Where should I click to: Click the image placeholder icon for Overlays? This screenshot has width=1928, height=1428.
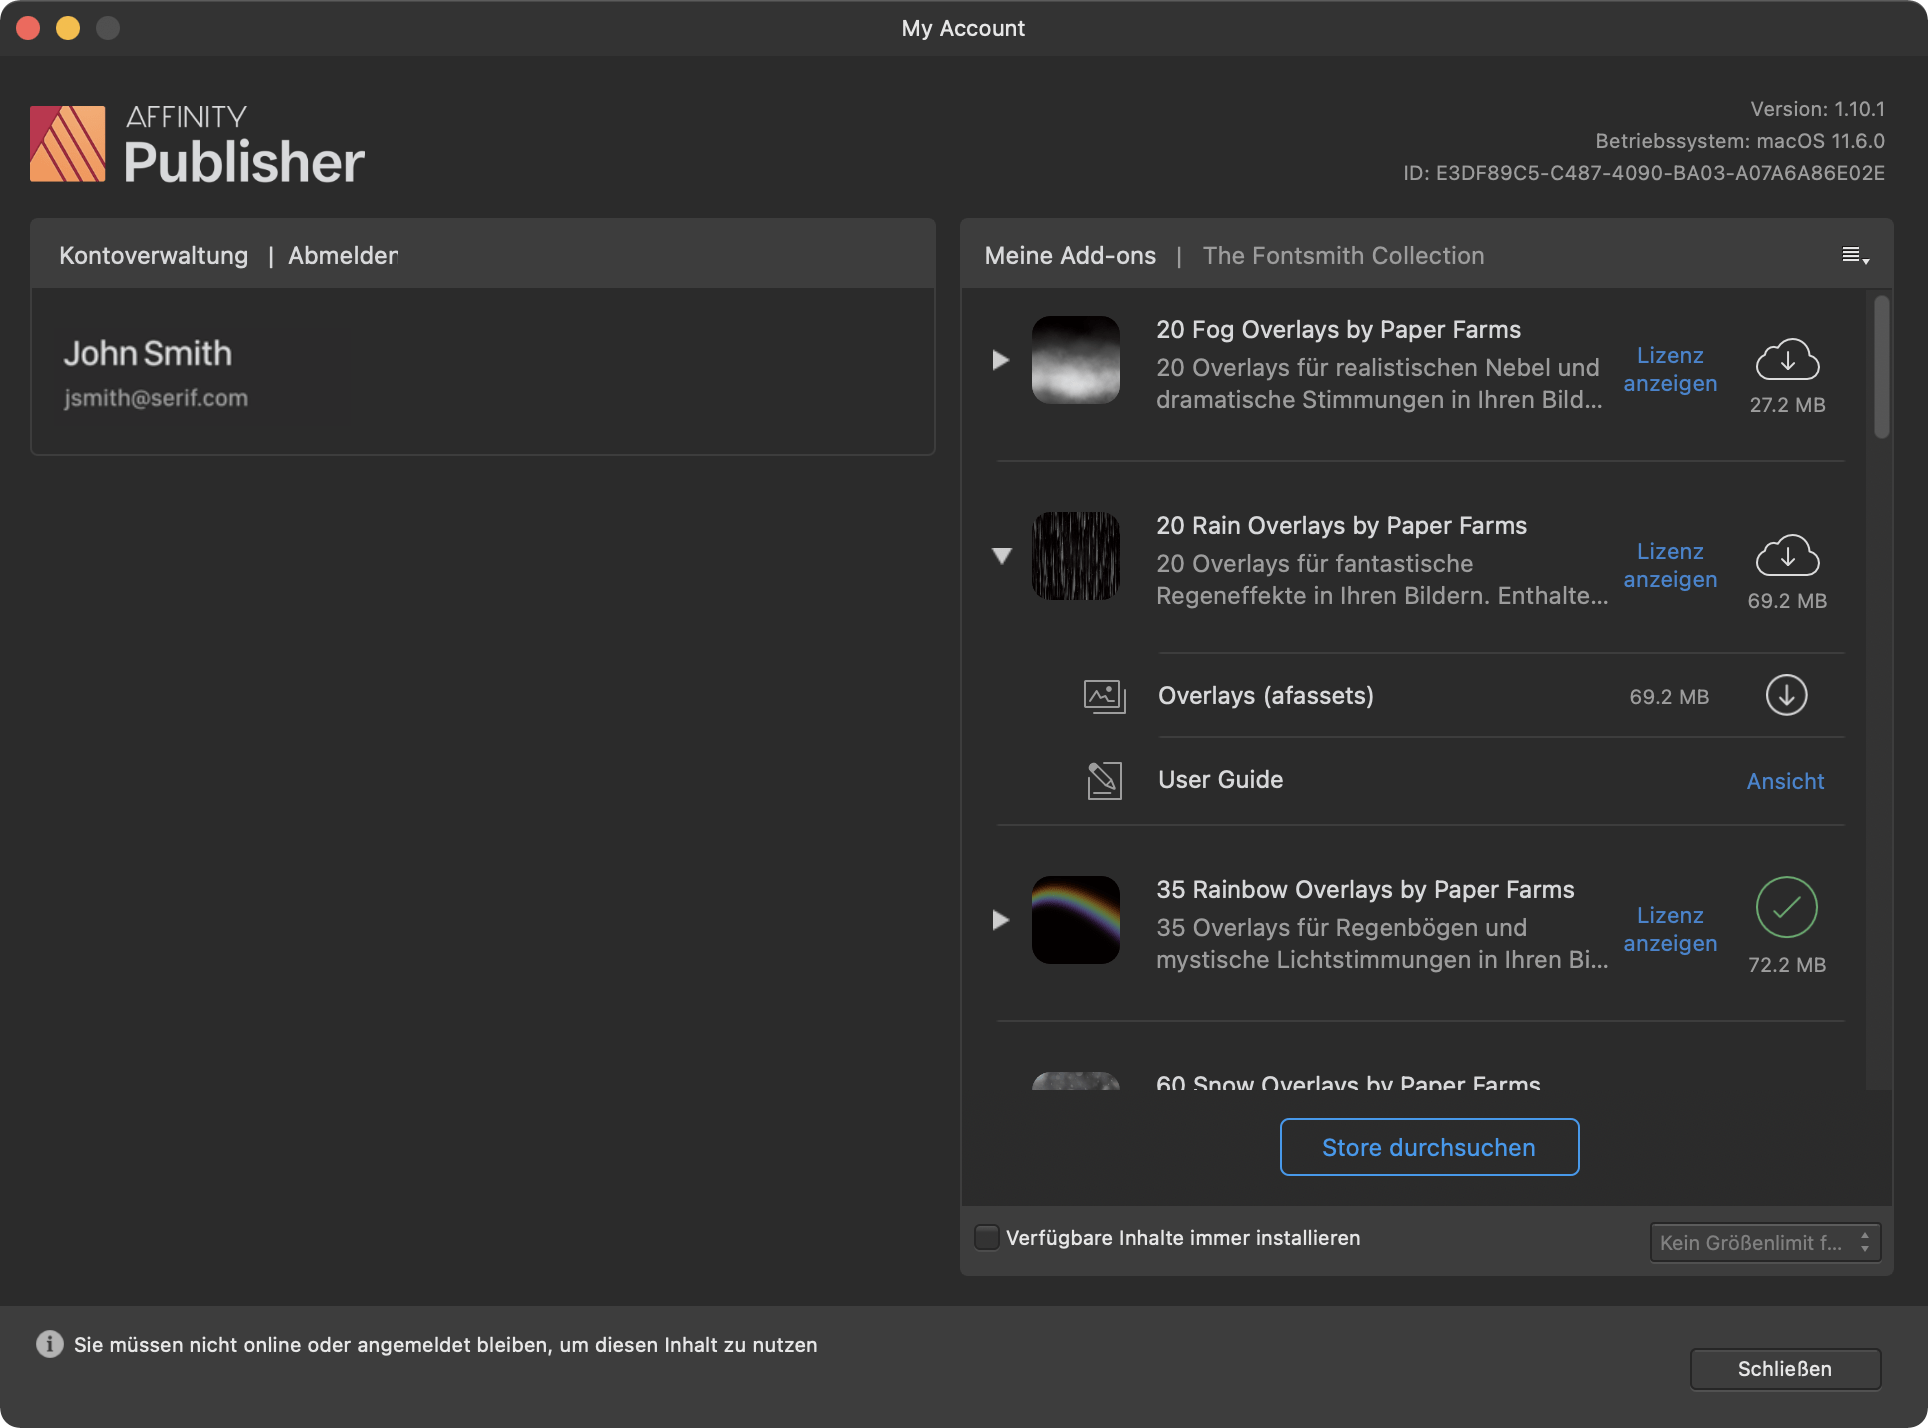1103,696
